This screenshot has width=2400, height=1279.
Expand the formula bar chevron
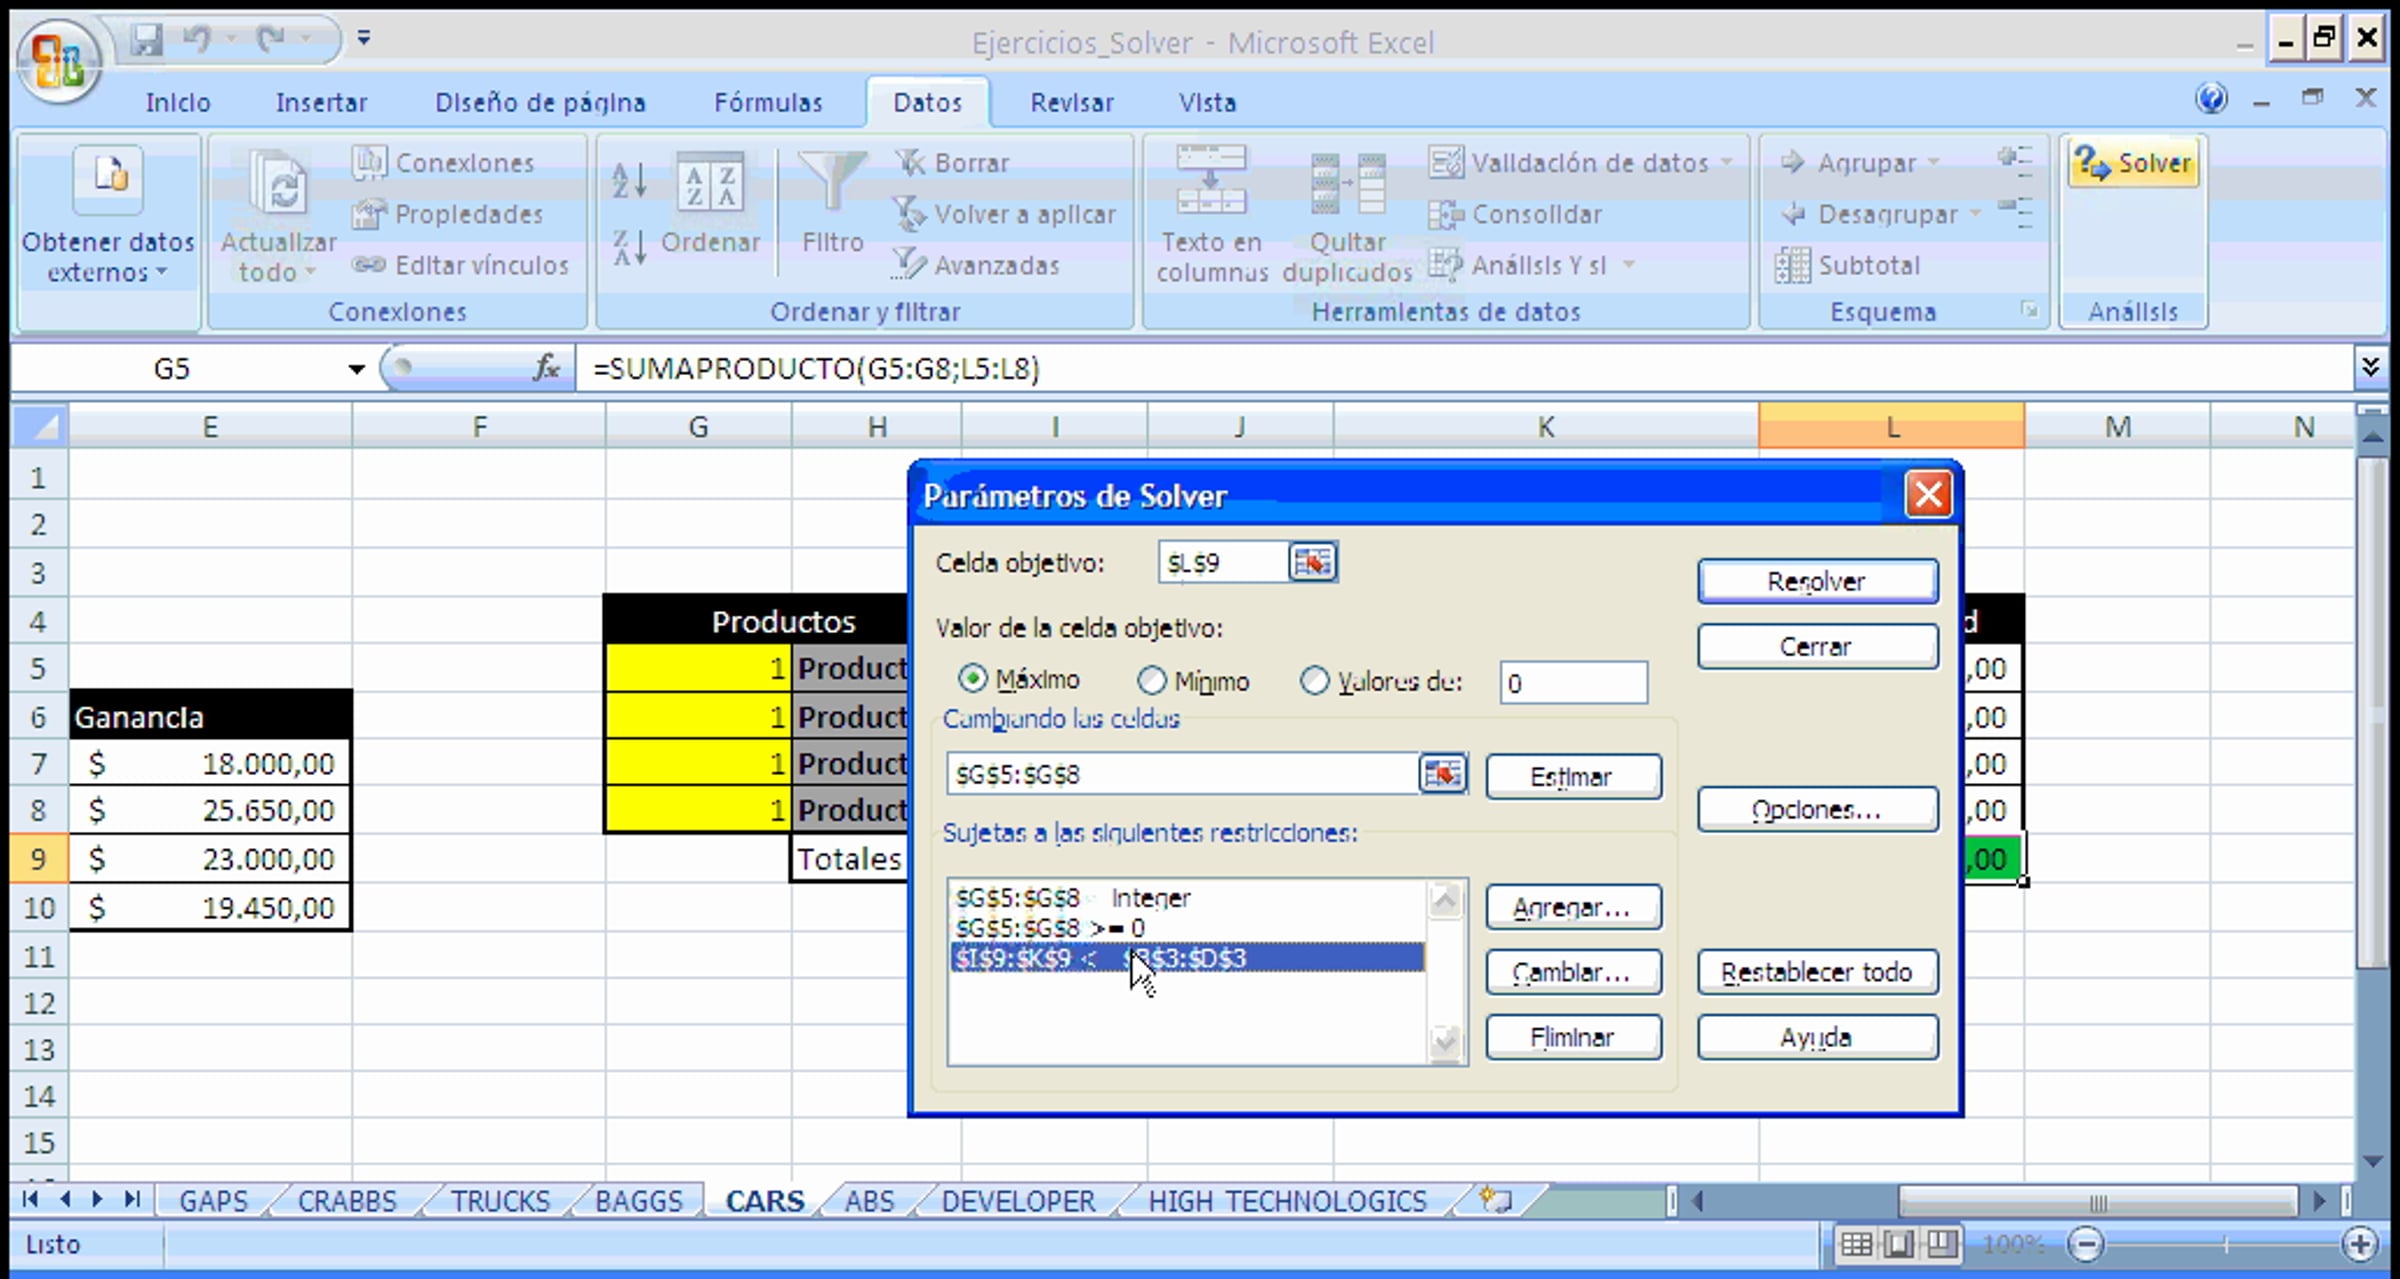click(x=2370, y=367)
